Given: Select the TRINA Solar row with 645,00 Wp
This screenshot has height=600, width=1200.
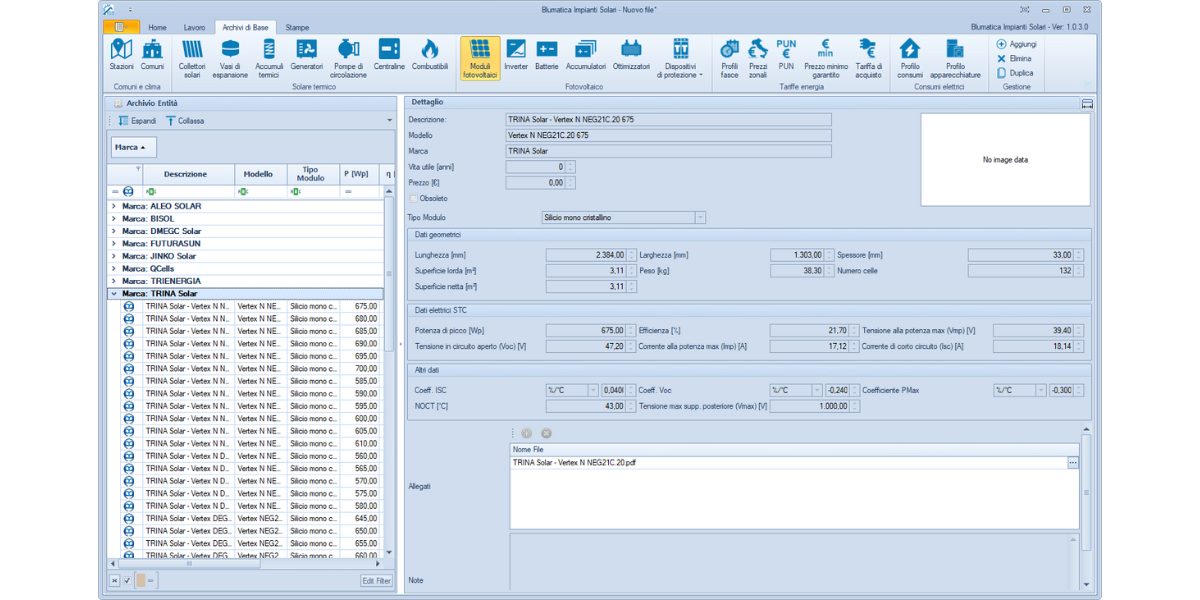Looking at the screenshot, I should point(246,519).
